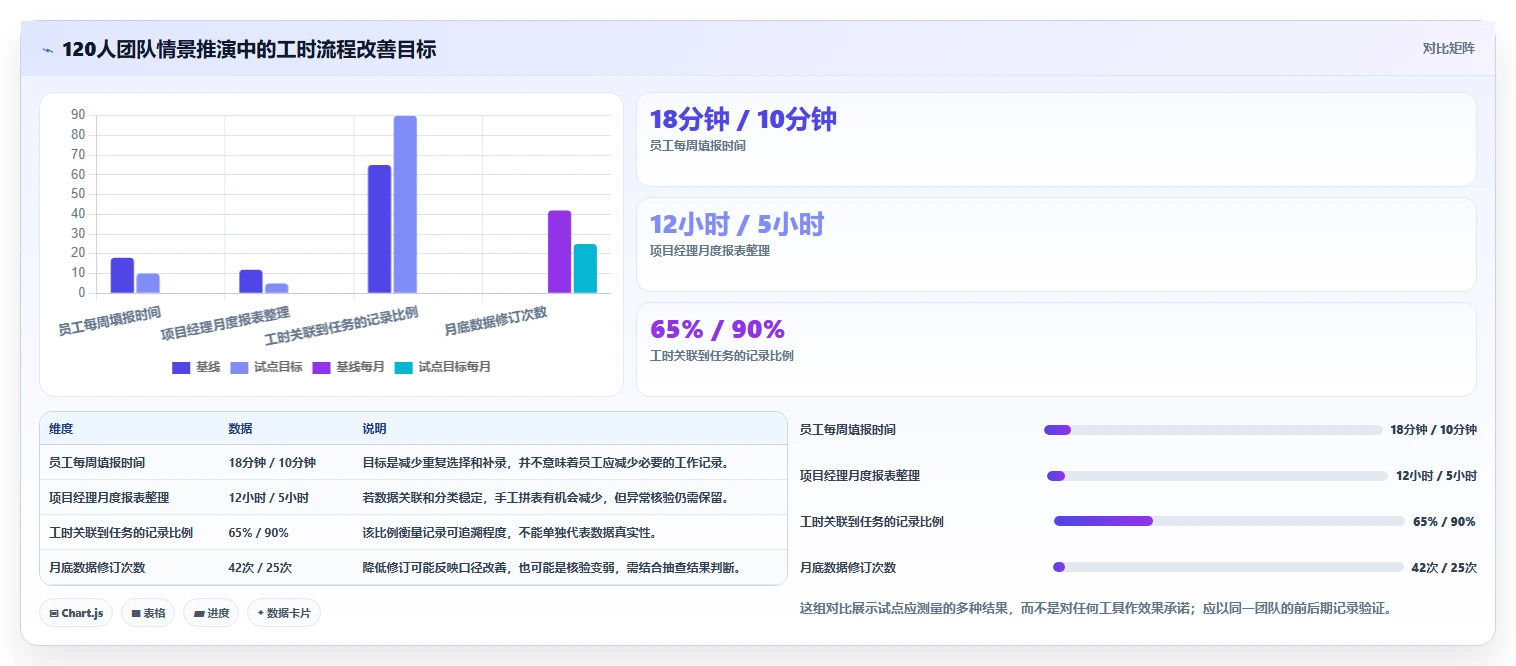
Task: Click the 18分钟 / 10分钟 stat card heading
Action: coord(743,119)
